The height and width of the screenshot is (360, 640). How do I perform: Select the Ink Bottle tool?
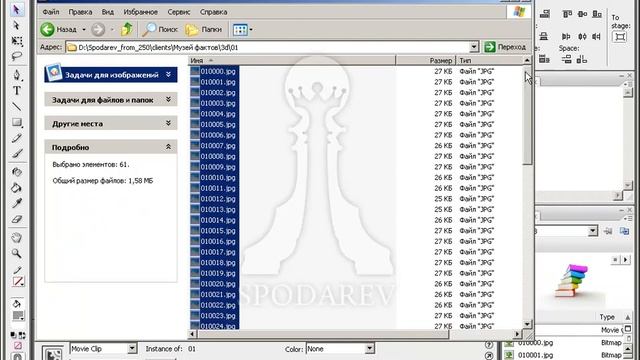tap(17, 172)
